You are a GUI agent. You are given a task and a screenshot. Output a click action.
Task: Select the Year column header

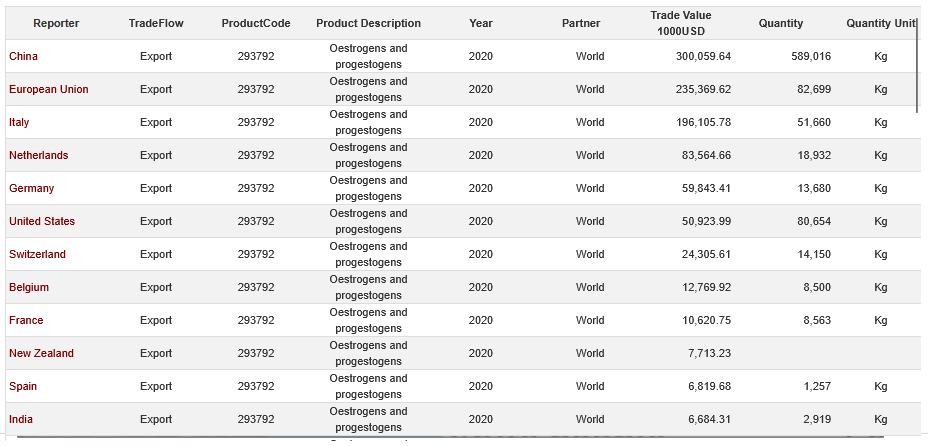(481, 23)
